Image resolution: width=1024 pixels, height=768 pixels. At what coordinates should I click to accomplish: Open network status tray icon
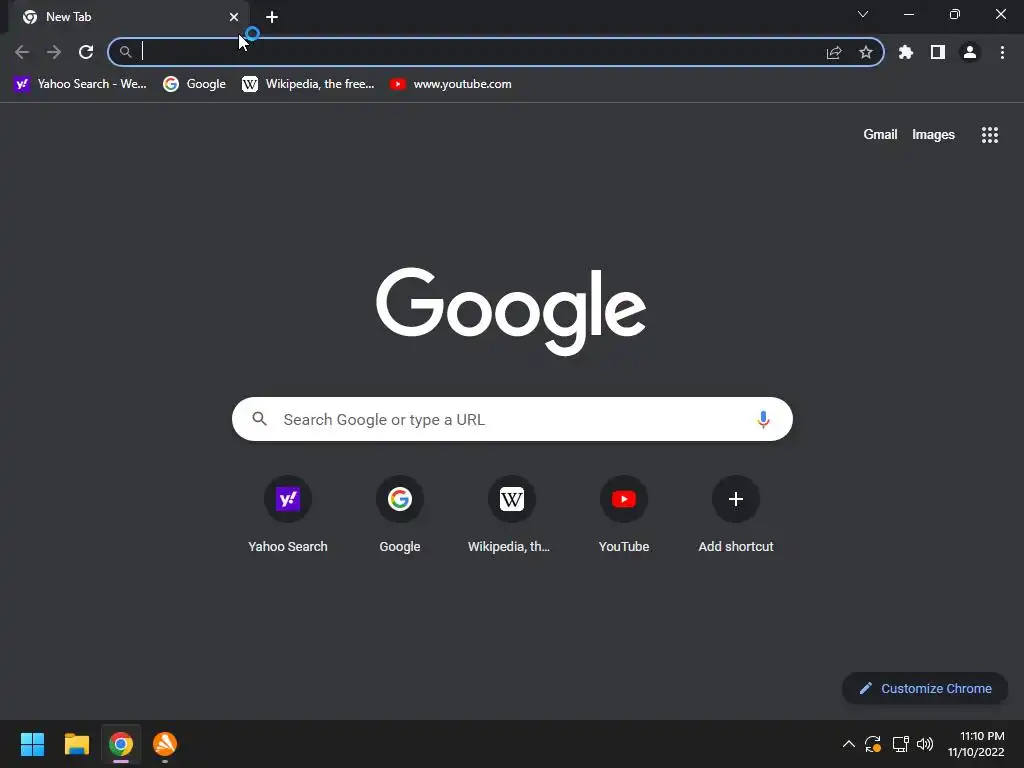[x=901, y=744]
